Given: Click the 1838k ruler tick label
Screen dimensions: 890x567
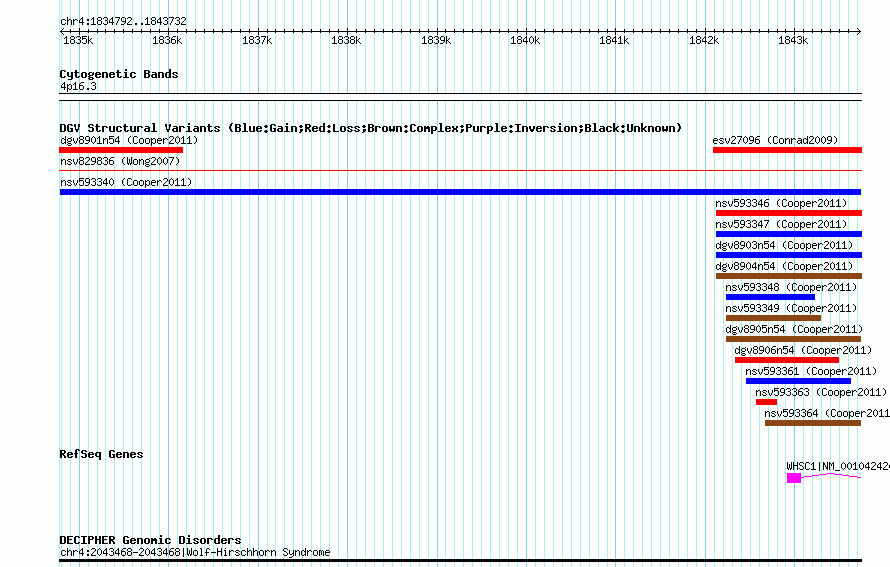Looking at the screenshot, I should [346, 40].
